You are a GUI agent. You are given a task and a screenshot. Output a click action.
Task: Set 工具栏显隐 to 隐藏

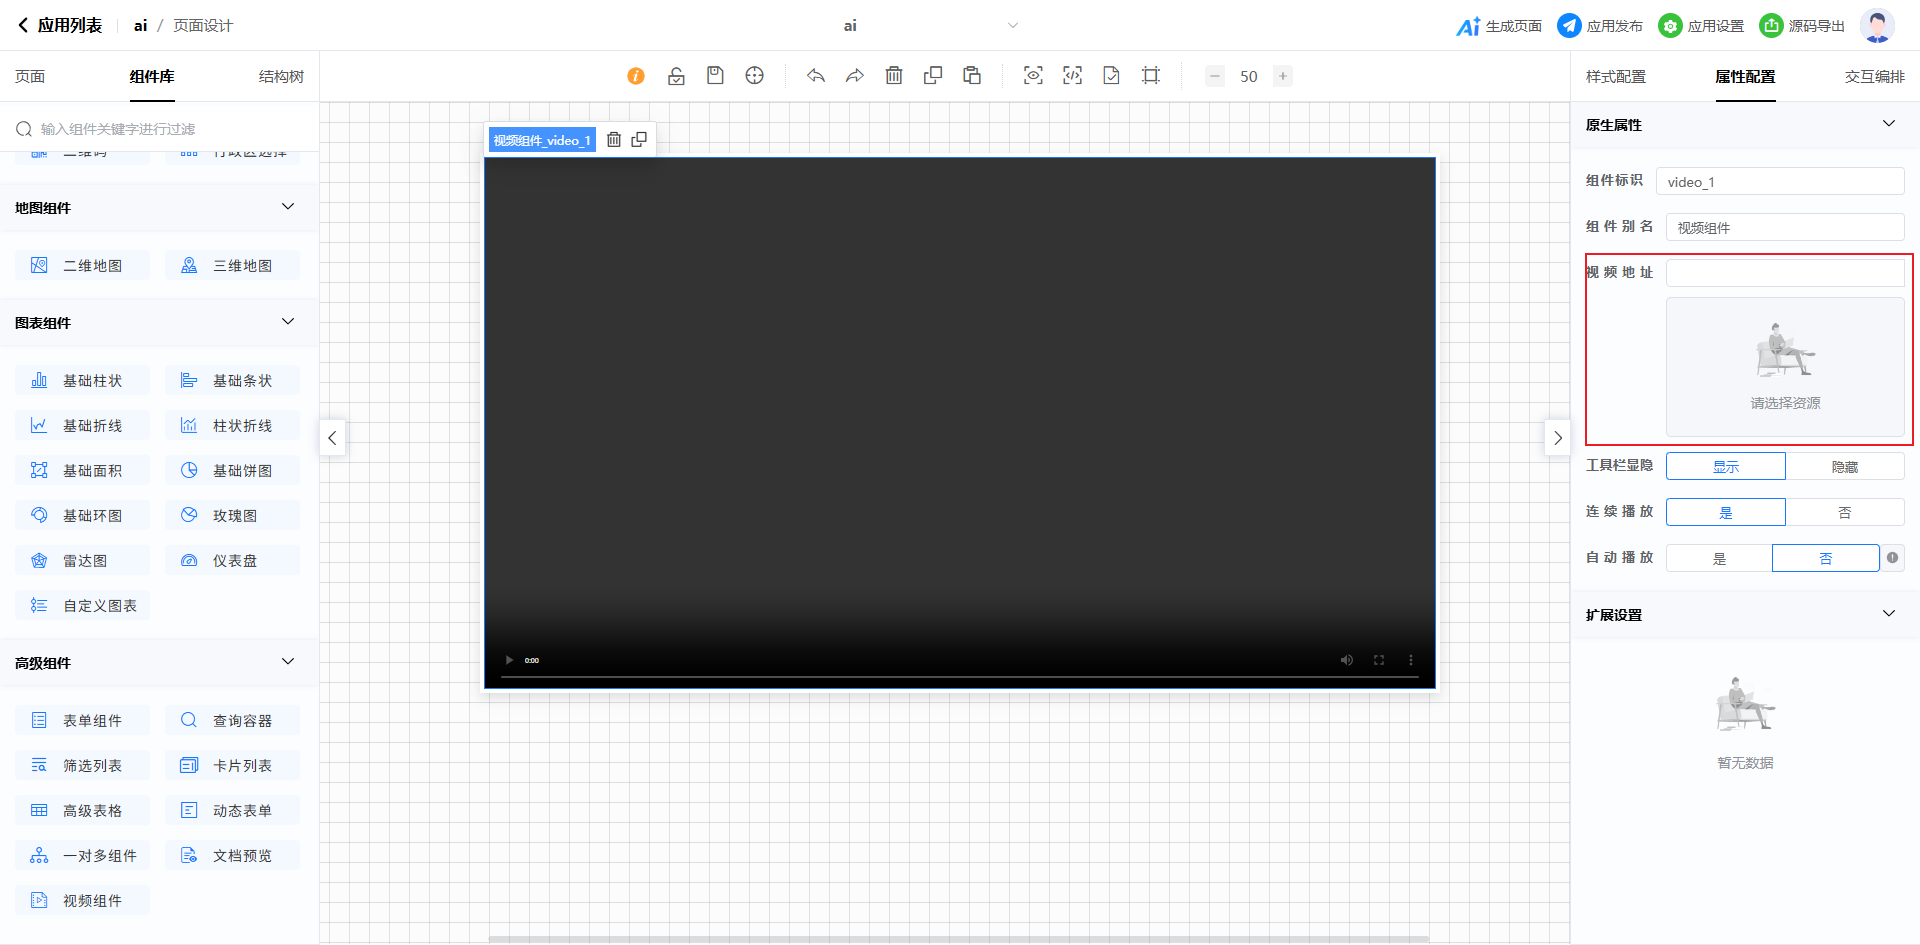click(1844, 467)
